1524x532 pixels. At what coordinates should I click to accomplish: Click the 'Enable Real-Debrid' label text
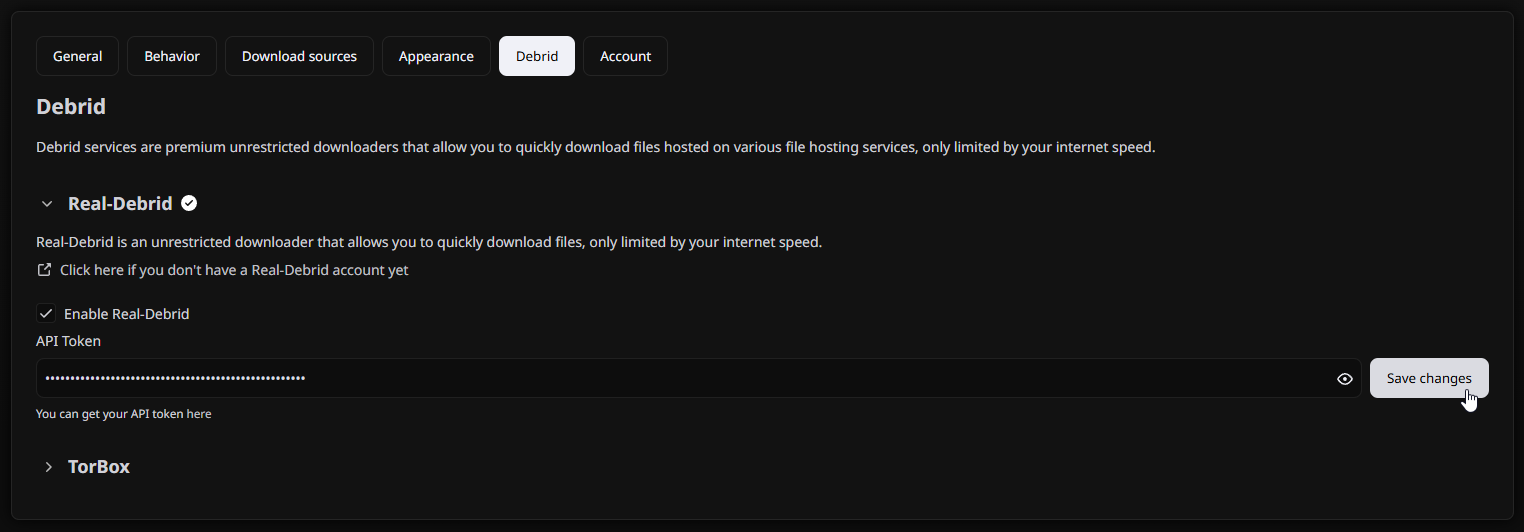[127, 314]
